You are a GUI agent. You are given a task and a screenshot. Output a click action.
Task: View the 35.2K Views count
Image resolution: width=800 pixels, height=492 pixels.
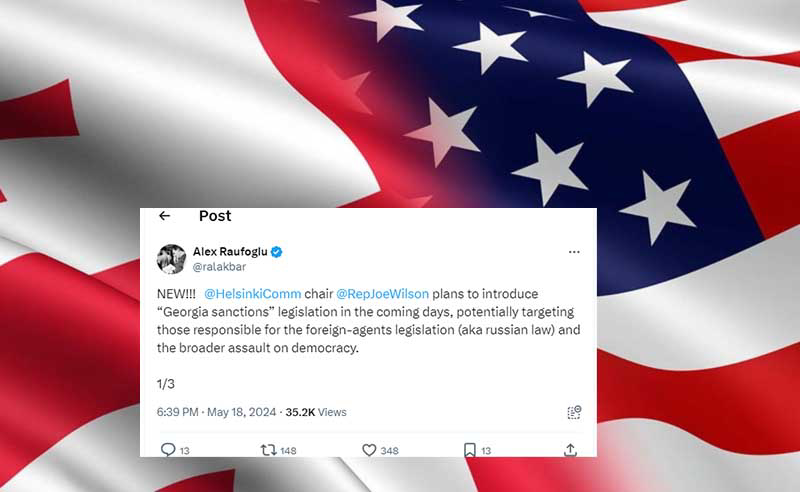316,412
